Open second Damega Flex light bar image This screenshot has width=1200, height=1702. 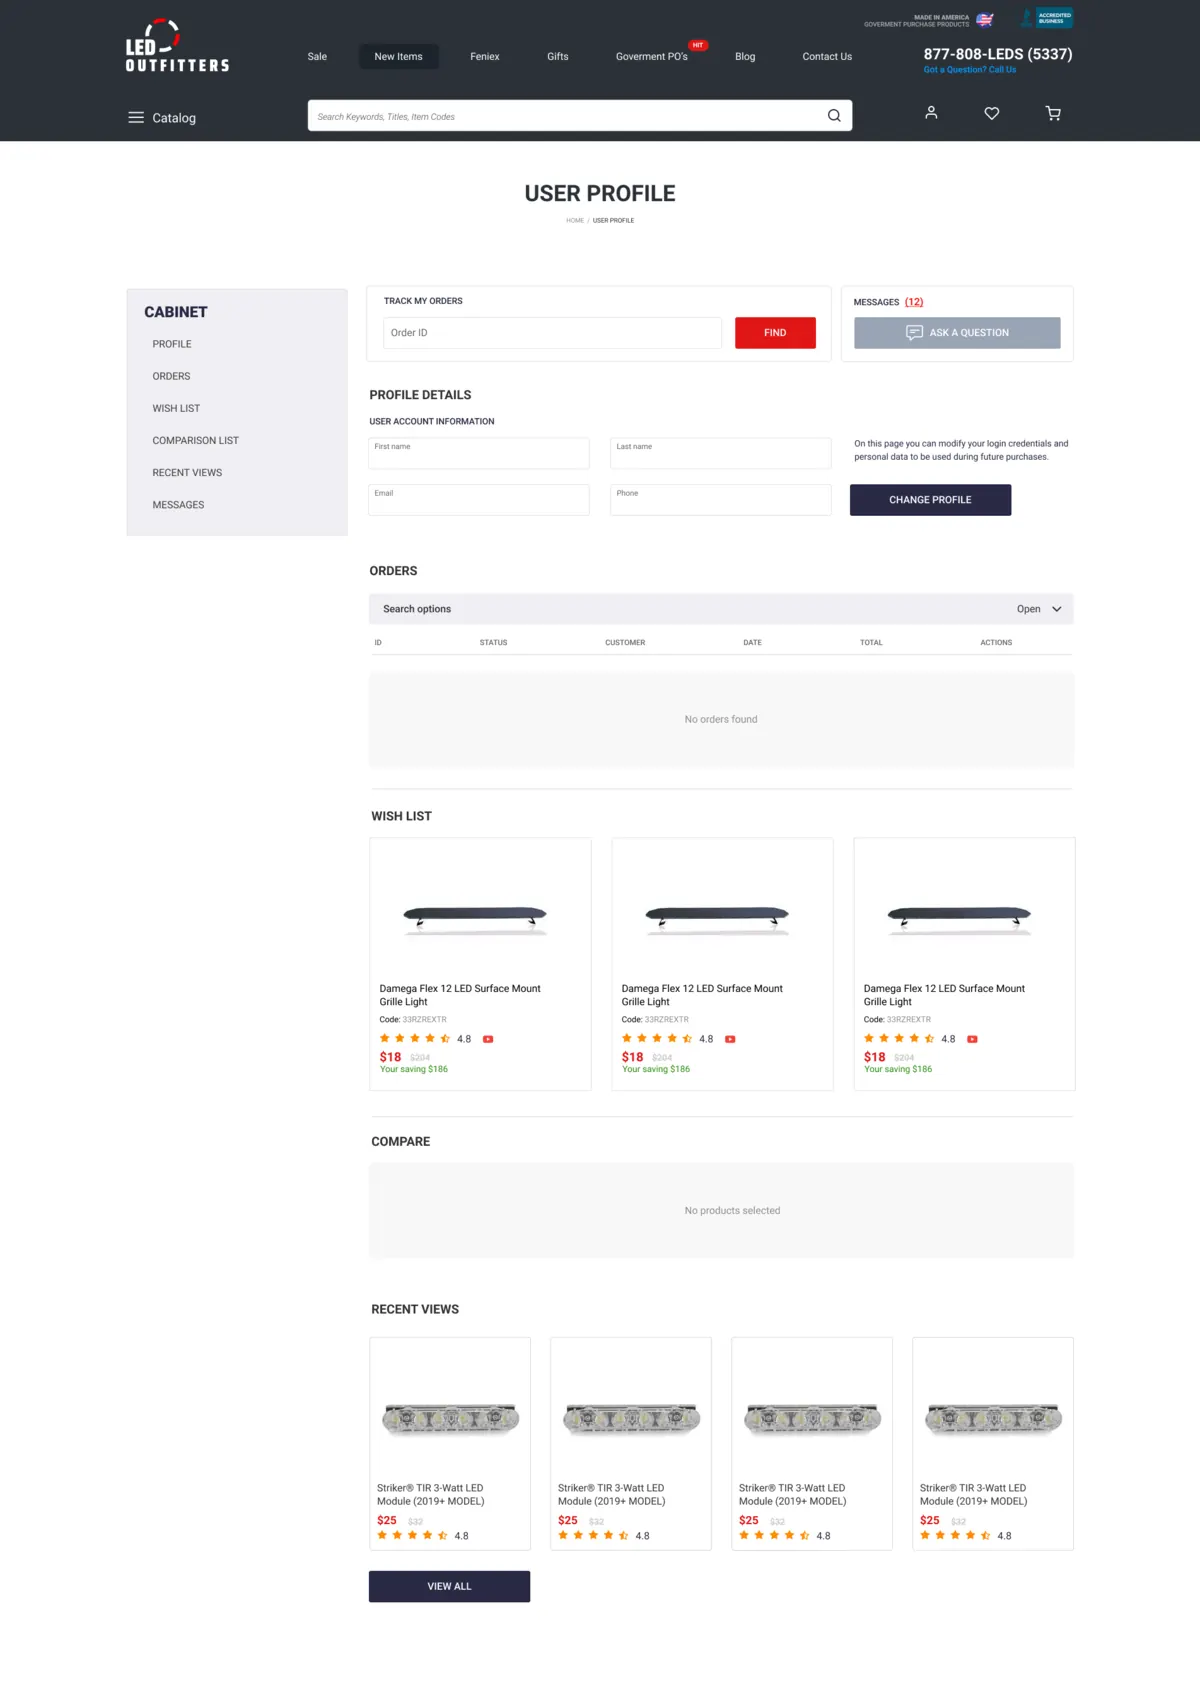click(717, 918)
